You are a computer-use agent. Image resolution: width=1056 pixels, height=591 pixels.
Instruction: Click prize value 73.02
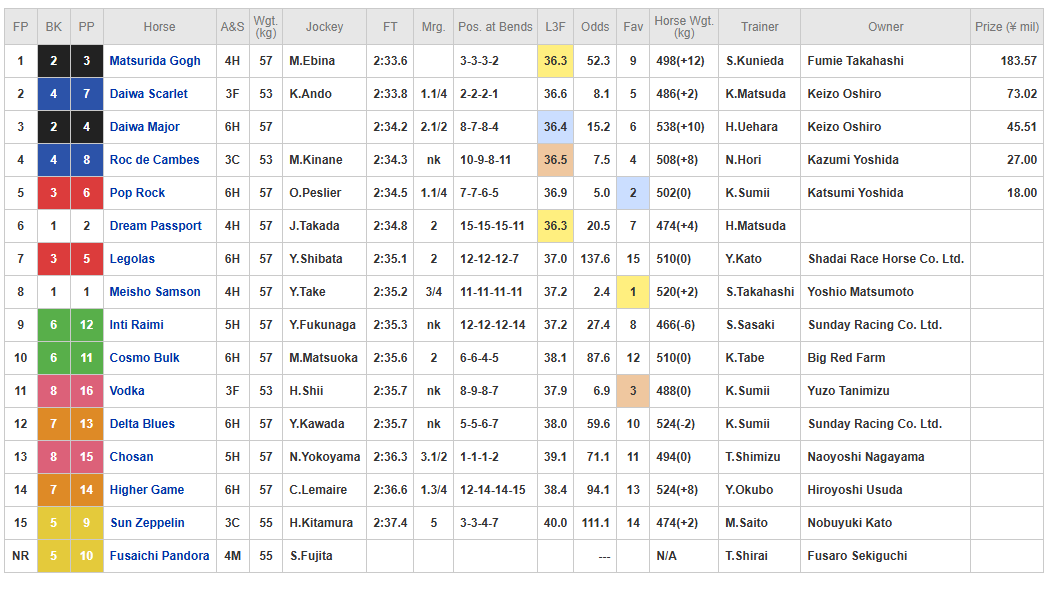pos(1022,94)
